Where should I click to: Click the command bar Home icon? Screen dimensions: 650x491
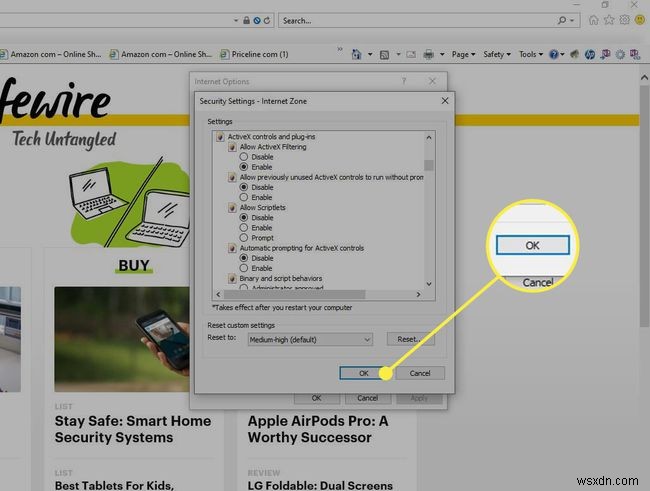pyautogui.click(x=356, y=54)
